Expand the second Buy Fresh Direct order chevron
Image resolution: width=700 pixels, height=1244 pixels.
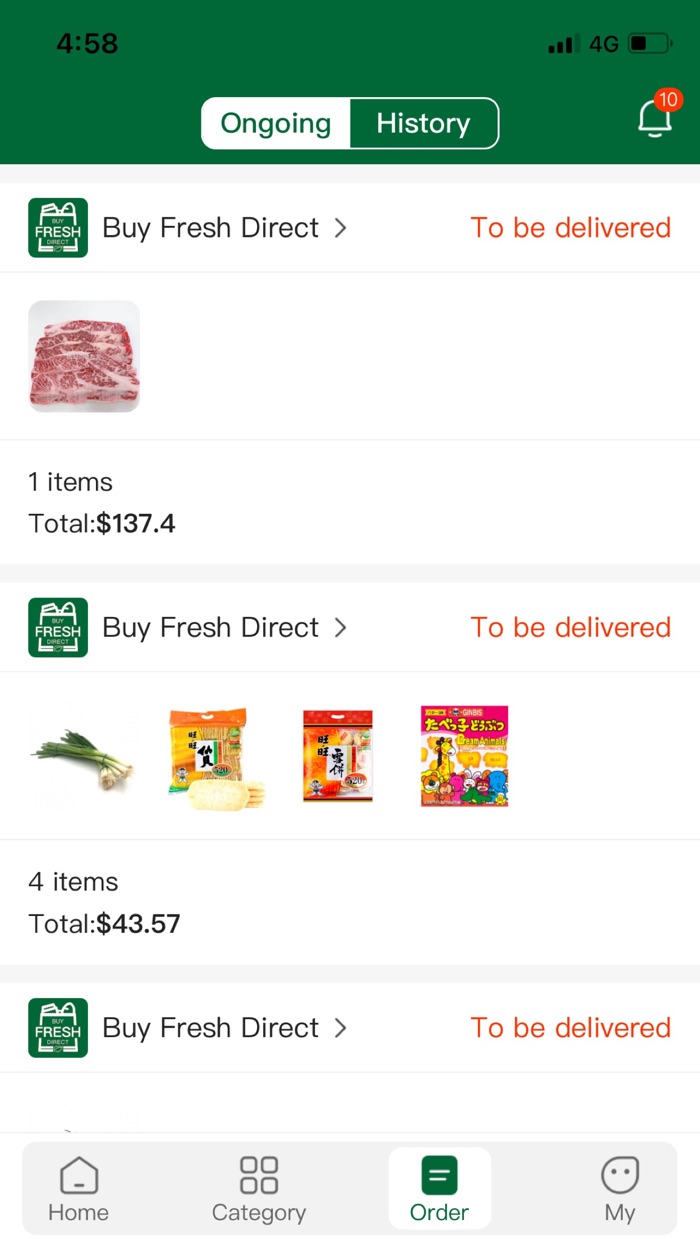click(x=340, y=627)
